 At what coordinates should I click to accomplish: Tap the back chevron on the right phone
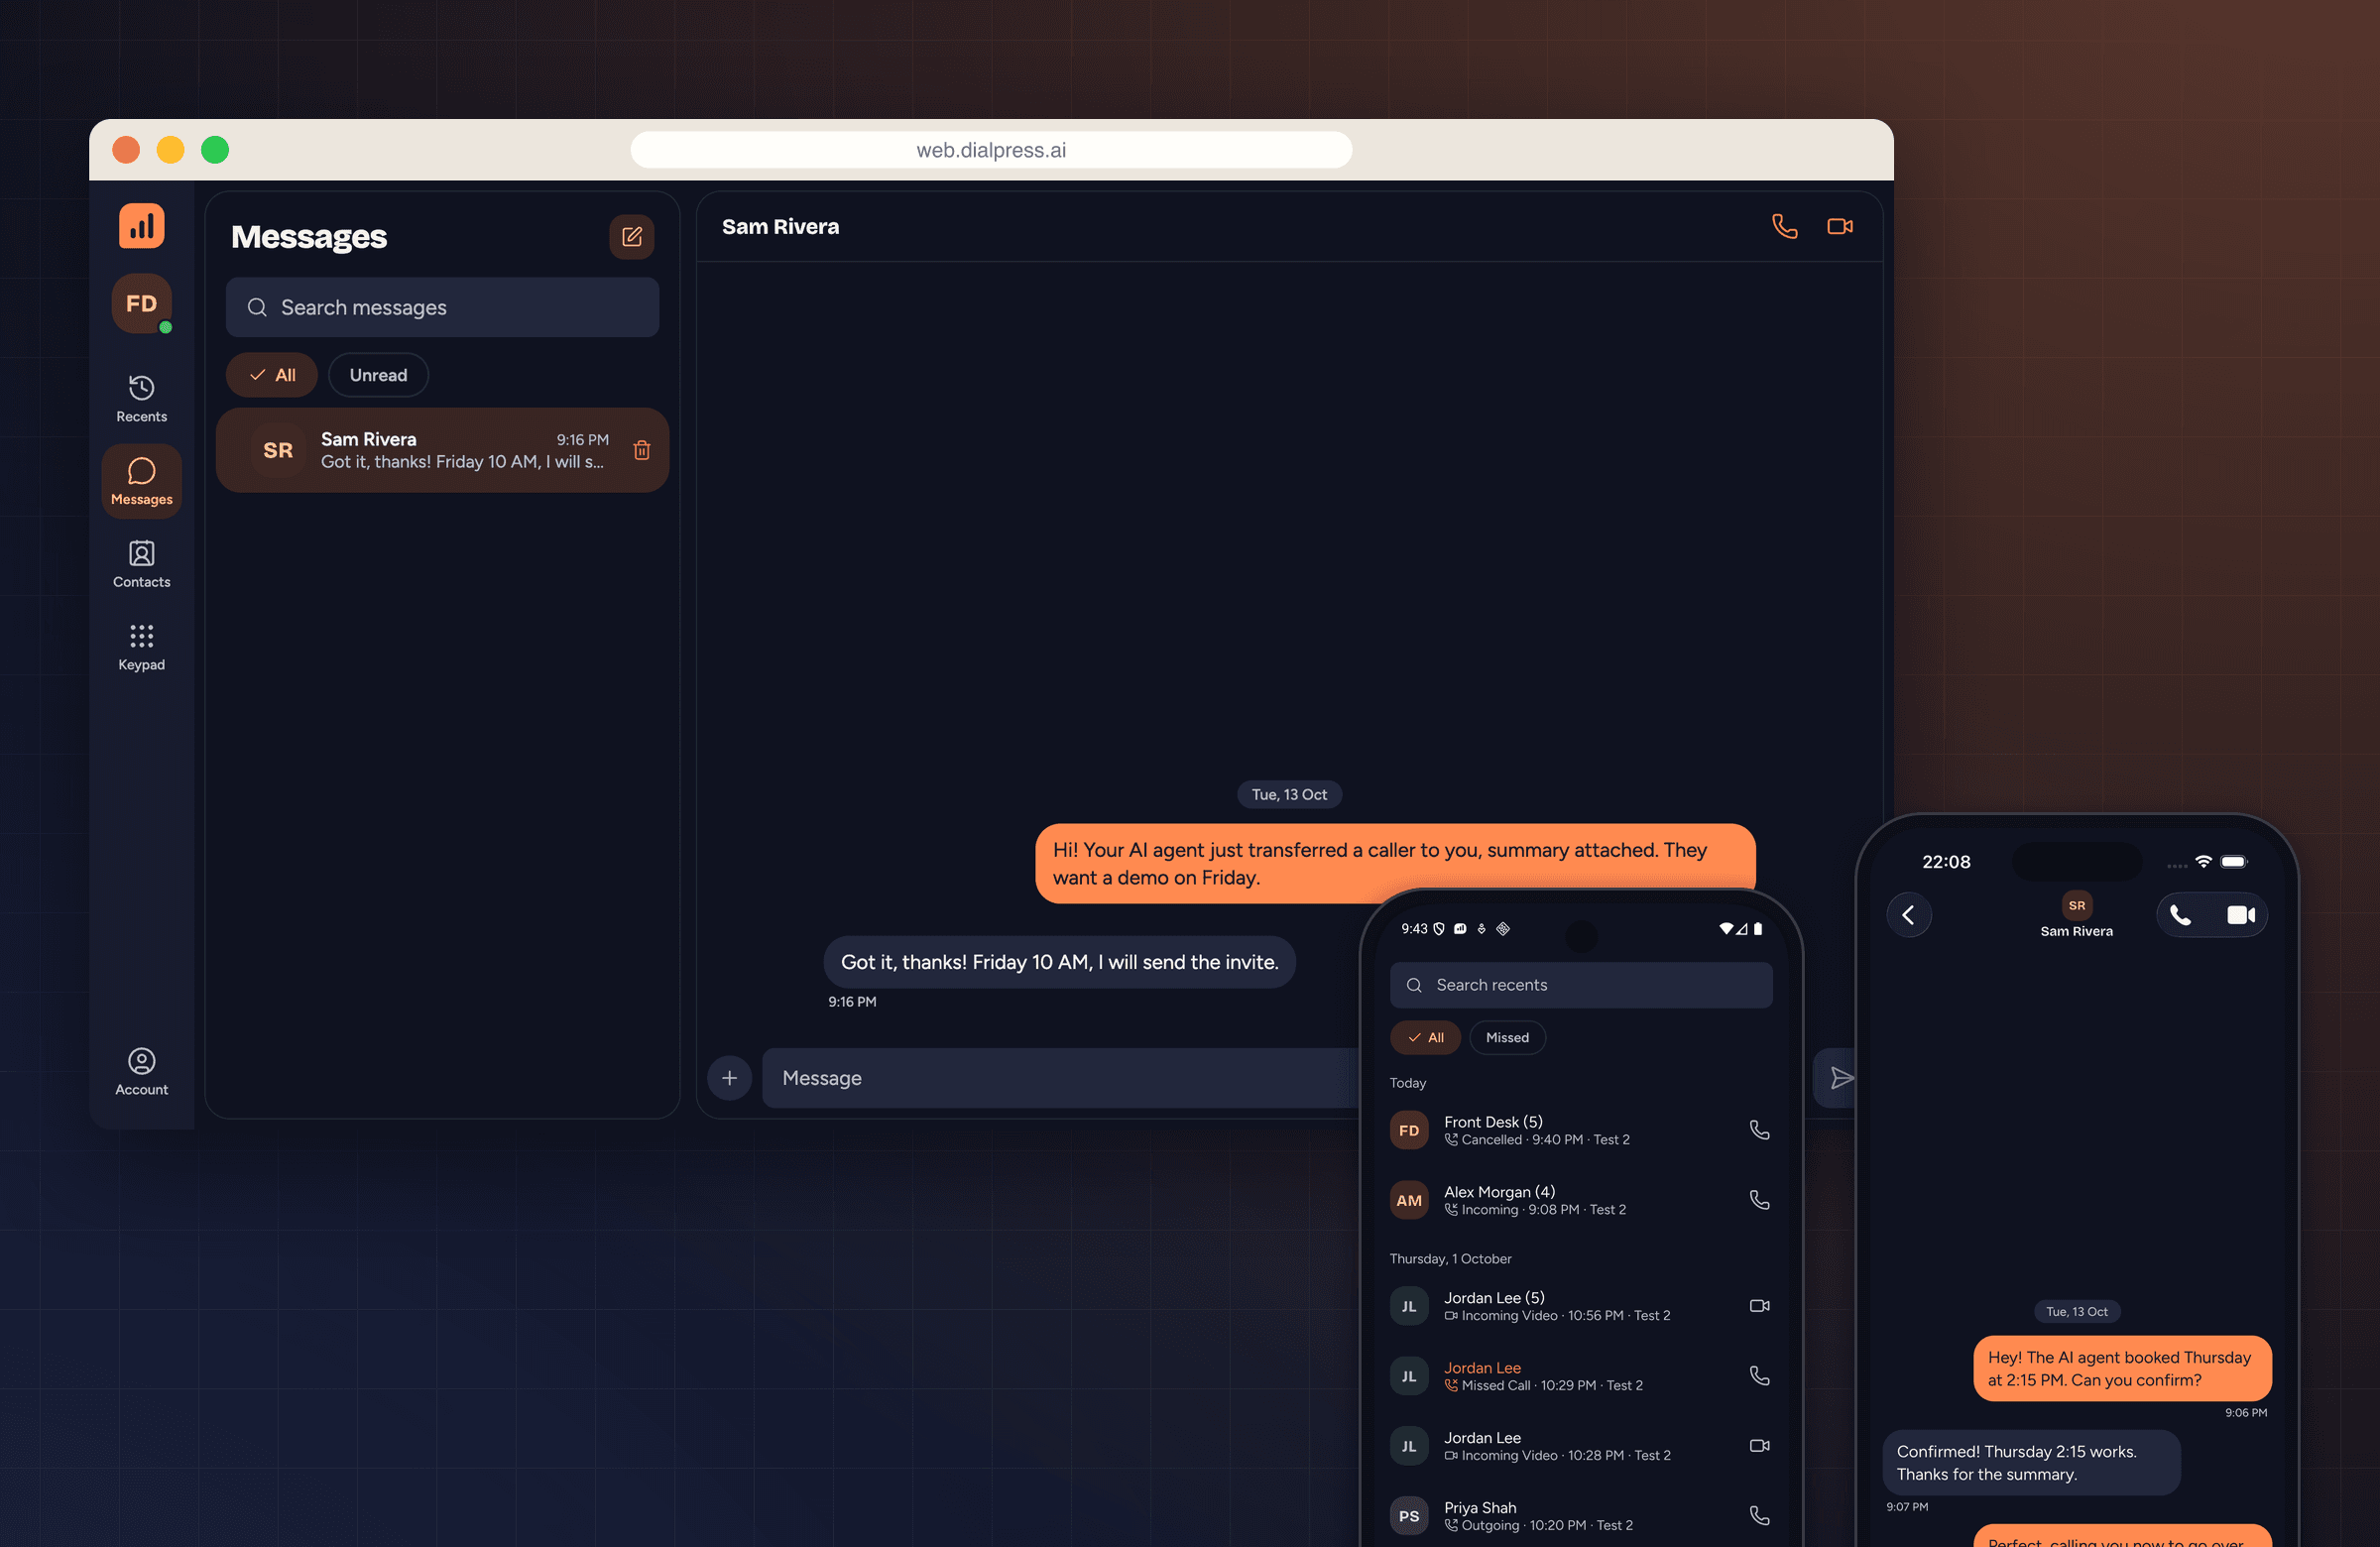[1908, 915]
